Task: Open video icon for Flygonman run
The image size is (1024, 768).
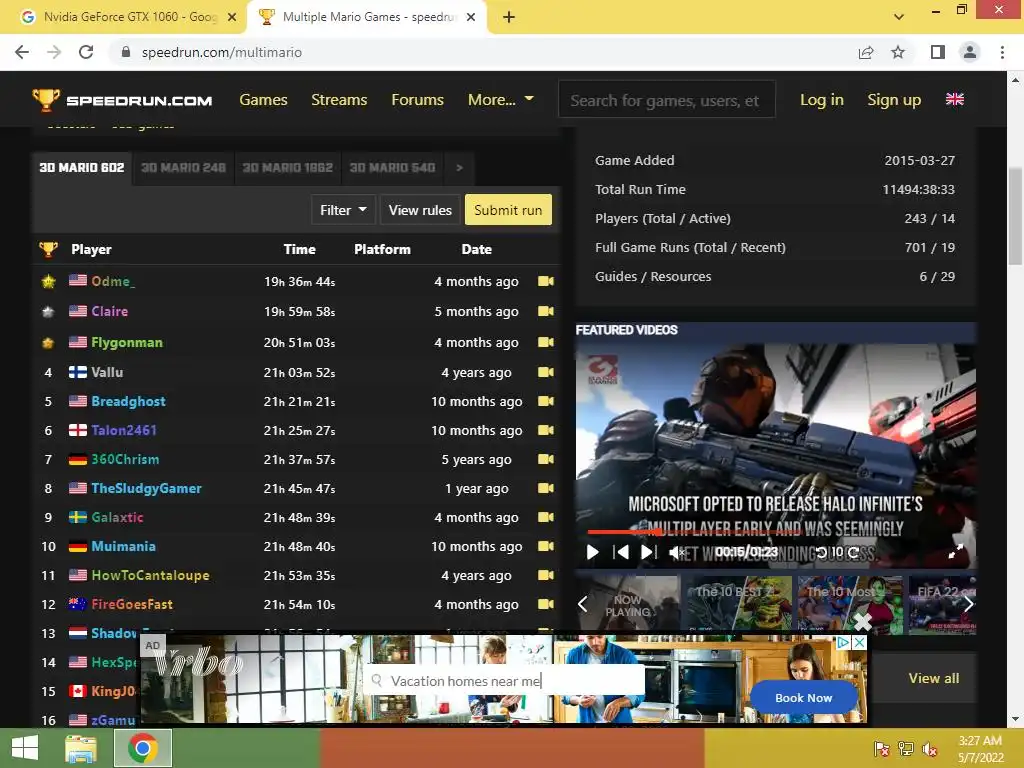Action: [545, 342]
